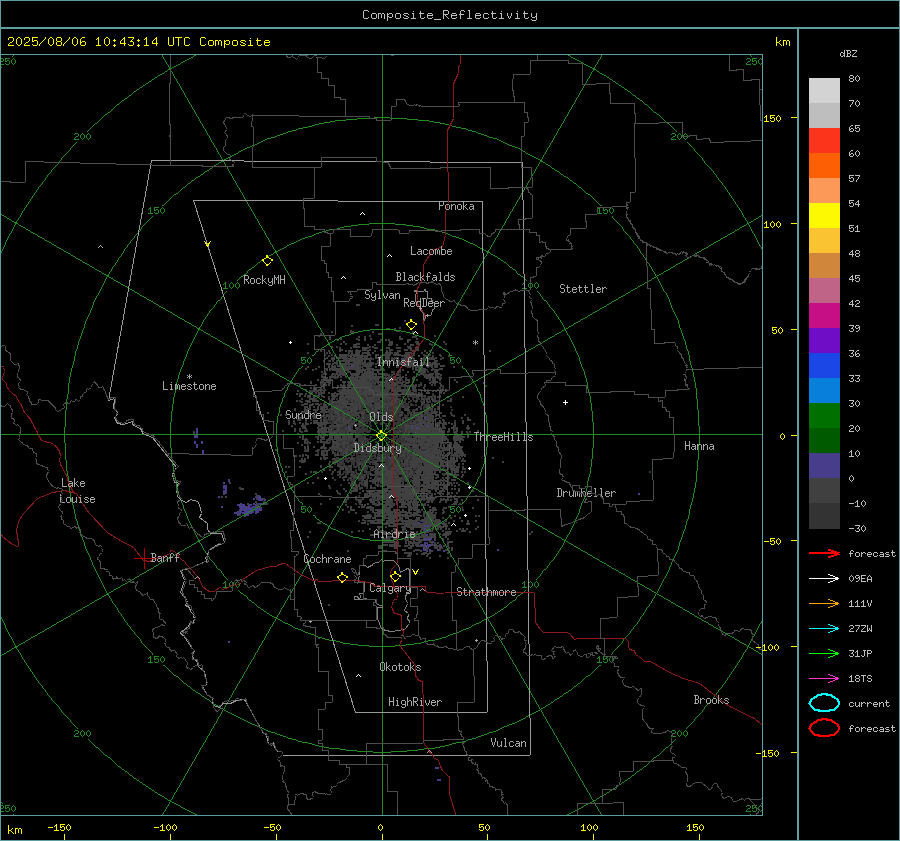Click the Blackfalds town label
900x841 pixels.
pos(425,277)
